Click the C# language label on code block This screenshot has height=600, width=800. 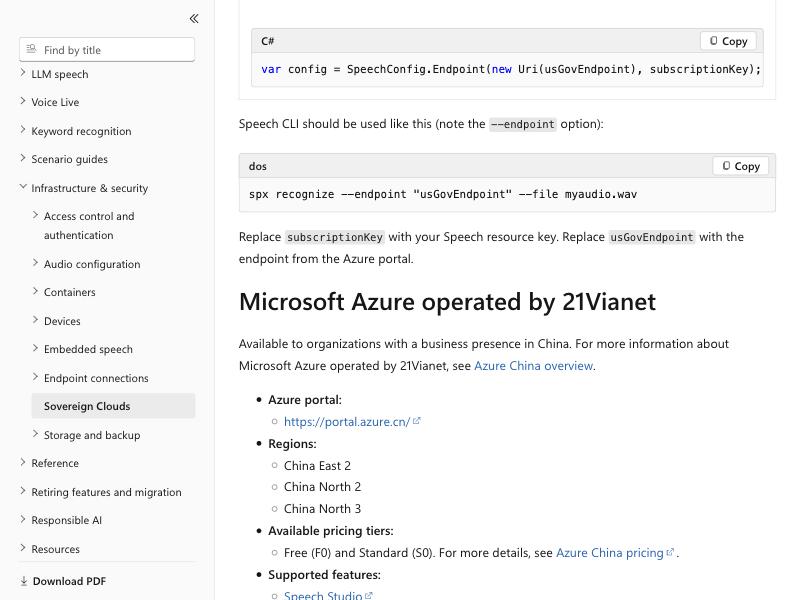pos(268,41)
